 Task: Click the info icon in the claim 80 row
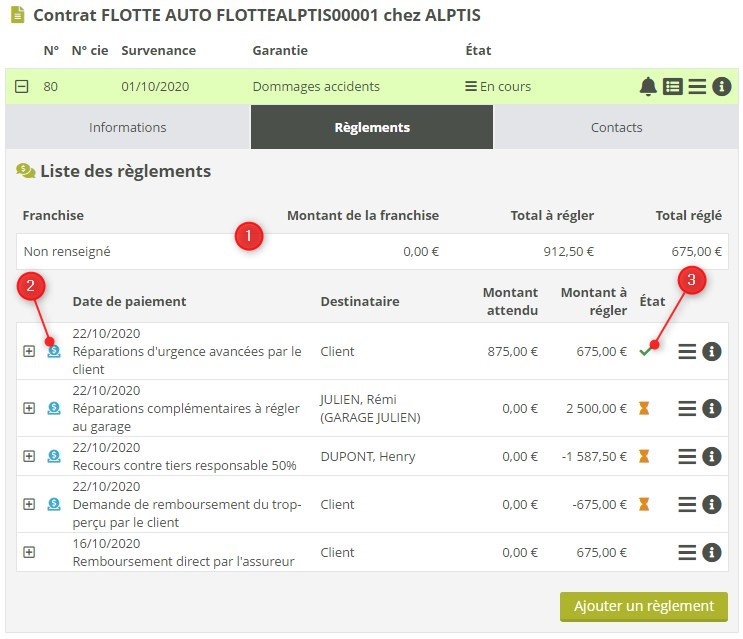click(722, 87)
